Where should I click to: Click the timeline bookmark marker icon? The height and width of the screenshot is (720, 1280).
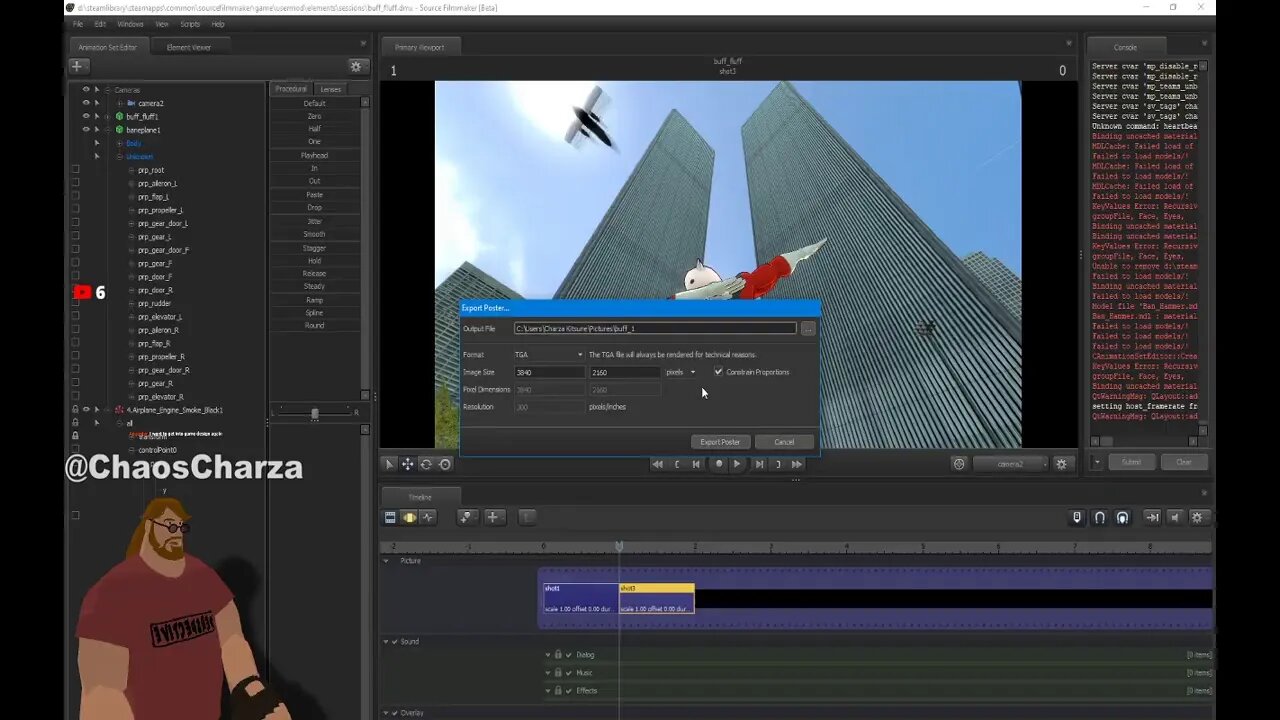tap(1077, 517)
